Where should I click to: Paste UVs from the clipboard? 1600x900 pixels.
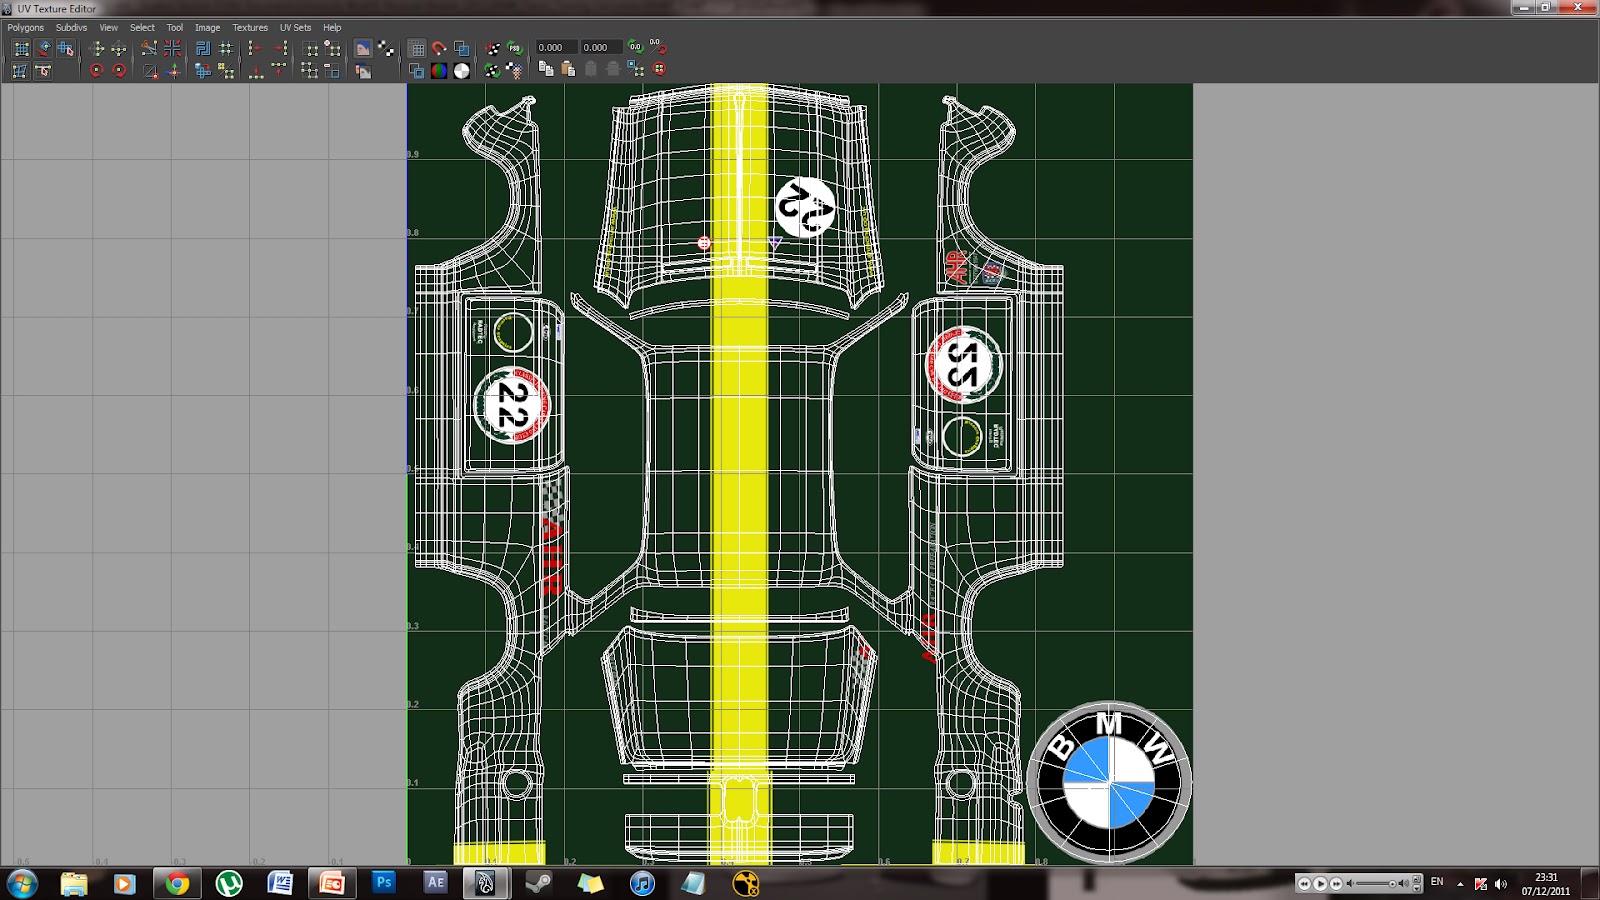pyautogui.click(x=566, y=71)
